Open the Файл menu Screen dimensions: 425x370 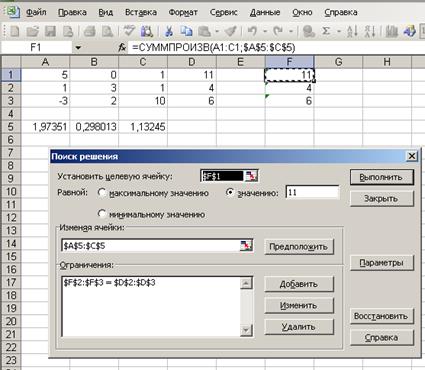(x=36, y=12)
